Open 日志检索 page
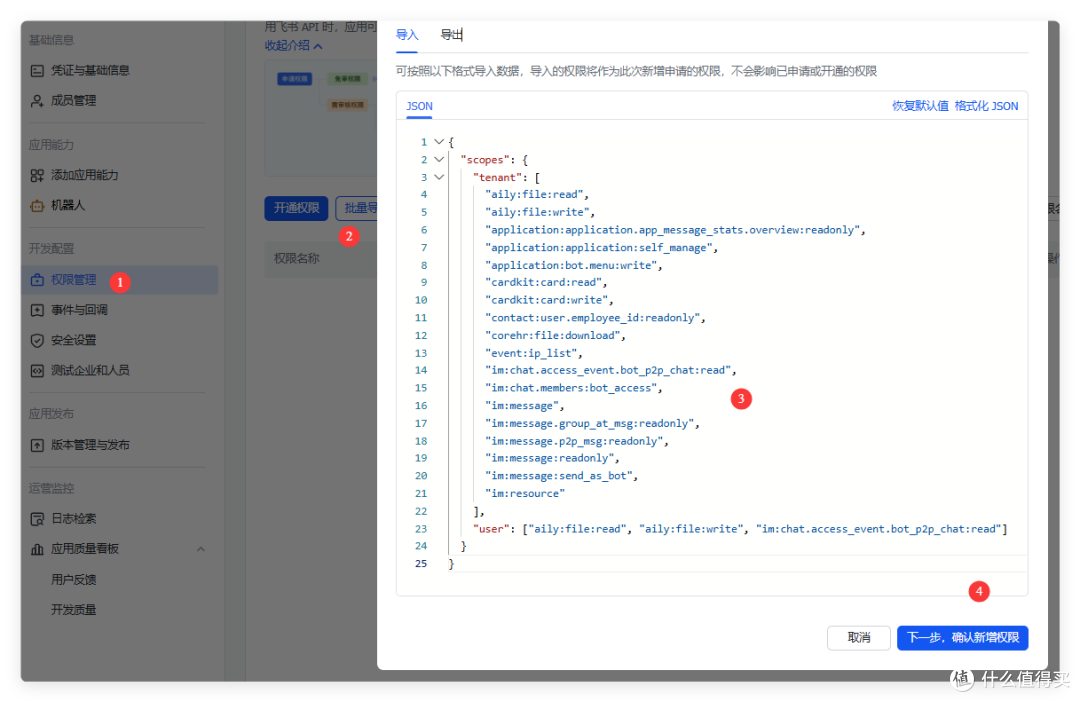Image resolution: width=1080 pixels, height=702 pixels. 74,519
